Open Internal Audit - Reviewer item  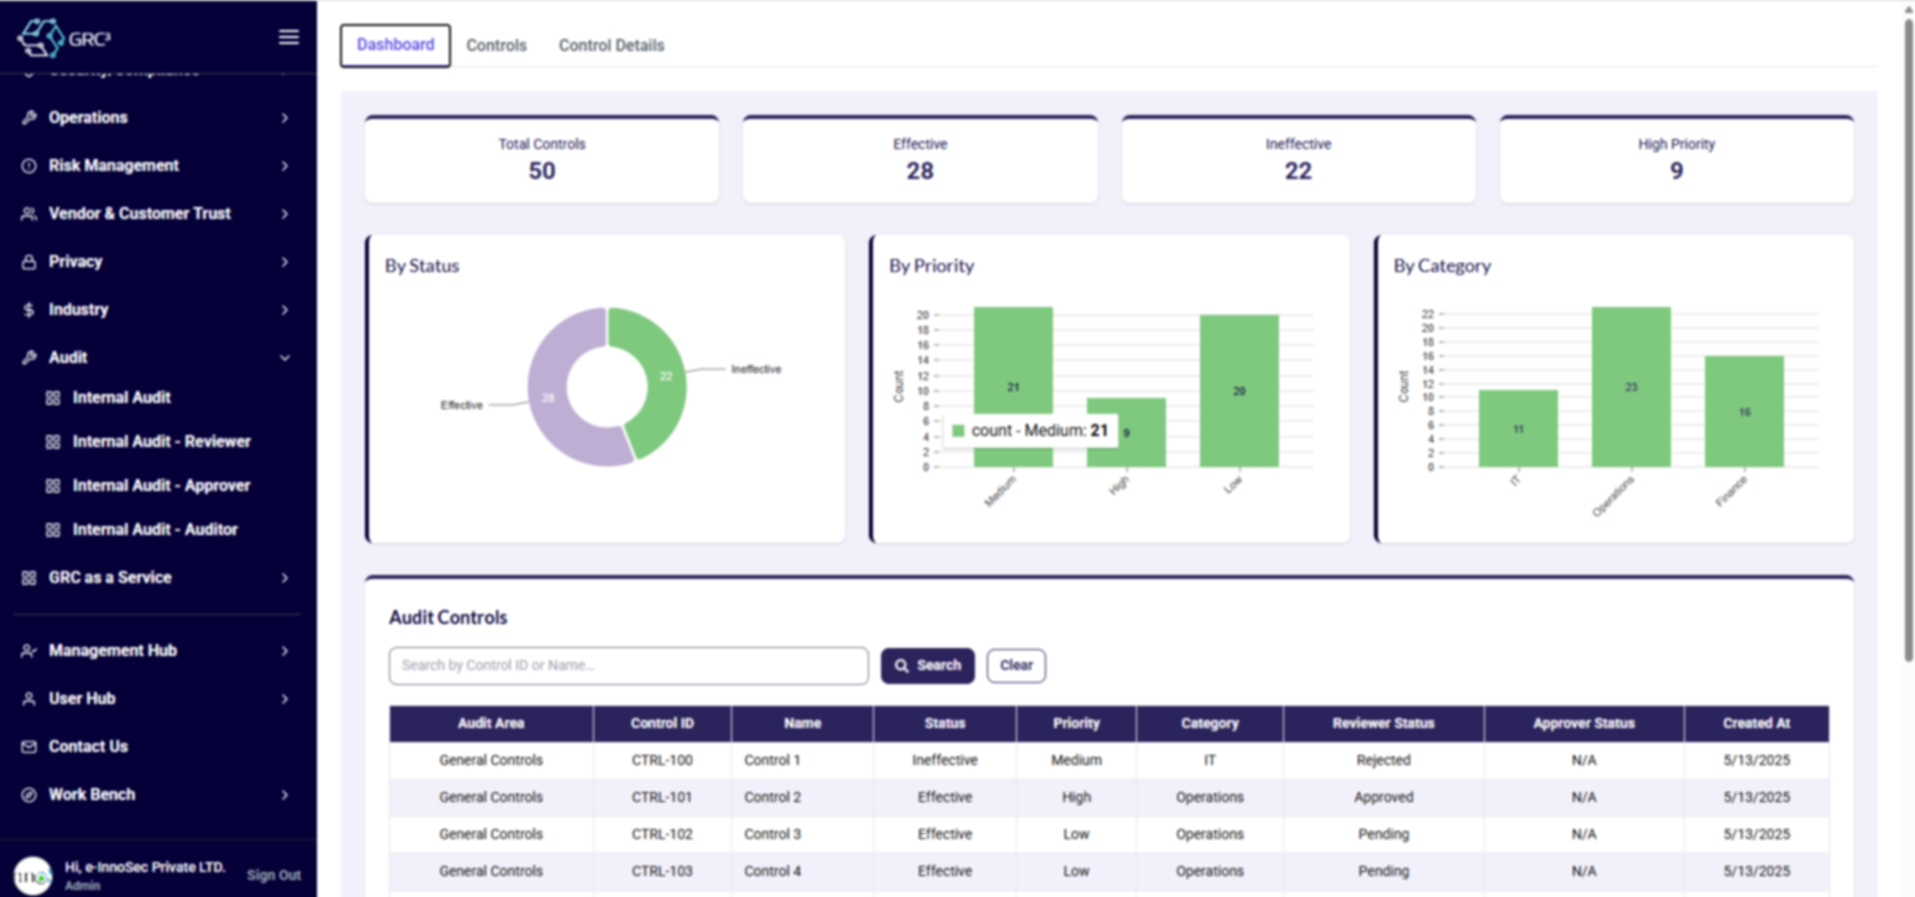161,441
